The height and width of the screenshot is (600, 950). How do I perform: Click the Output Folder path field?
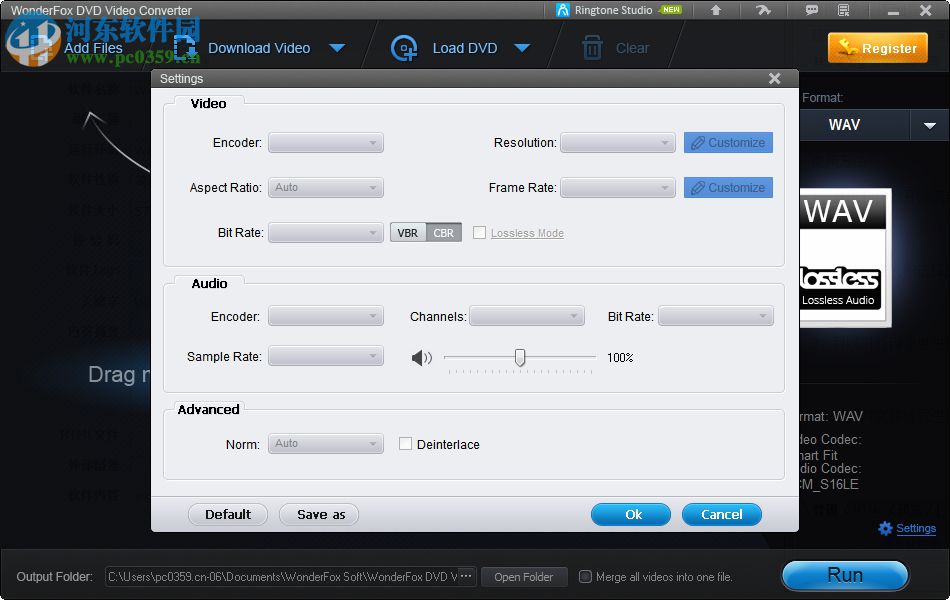tap(285, 576)
